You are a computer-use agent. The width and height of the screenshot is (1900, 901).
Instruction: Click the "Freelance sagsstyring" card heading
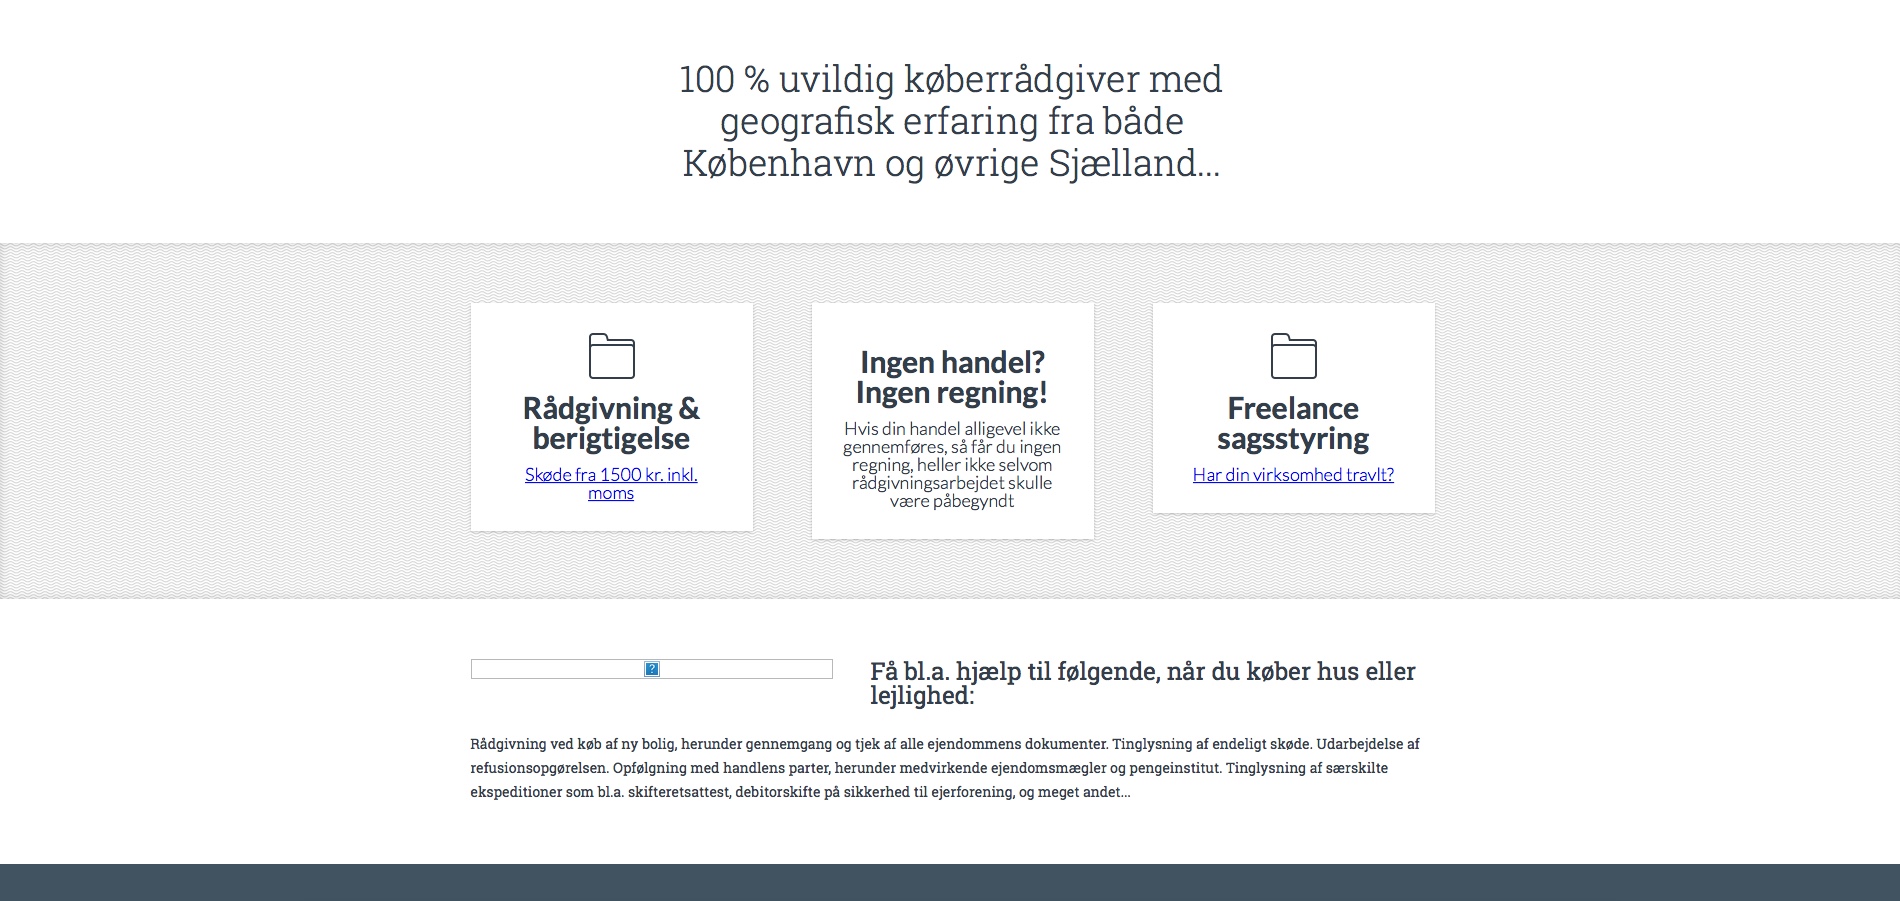(x=1293, y=423)
